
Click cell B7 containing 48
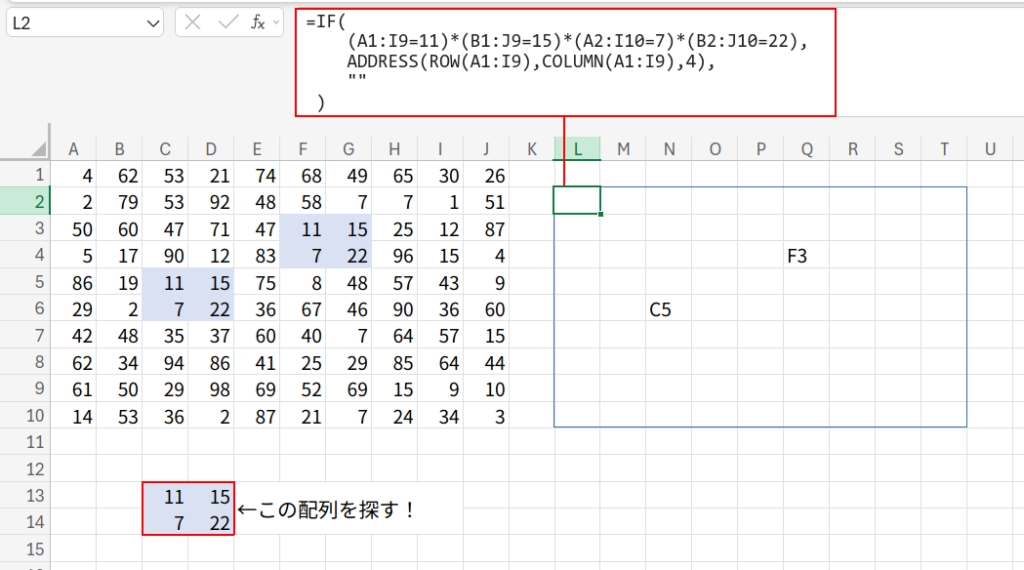(119, 336)
